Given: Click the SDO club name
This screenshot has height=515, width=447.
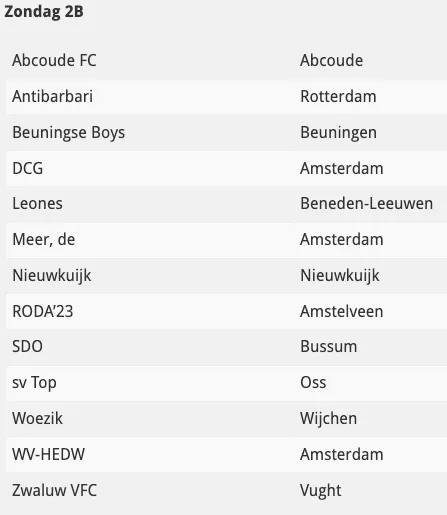Looking at the screenshot, I should click(27, 347).
